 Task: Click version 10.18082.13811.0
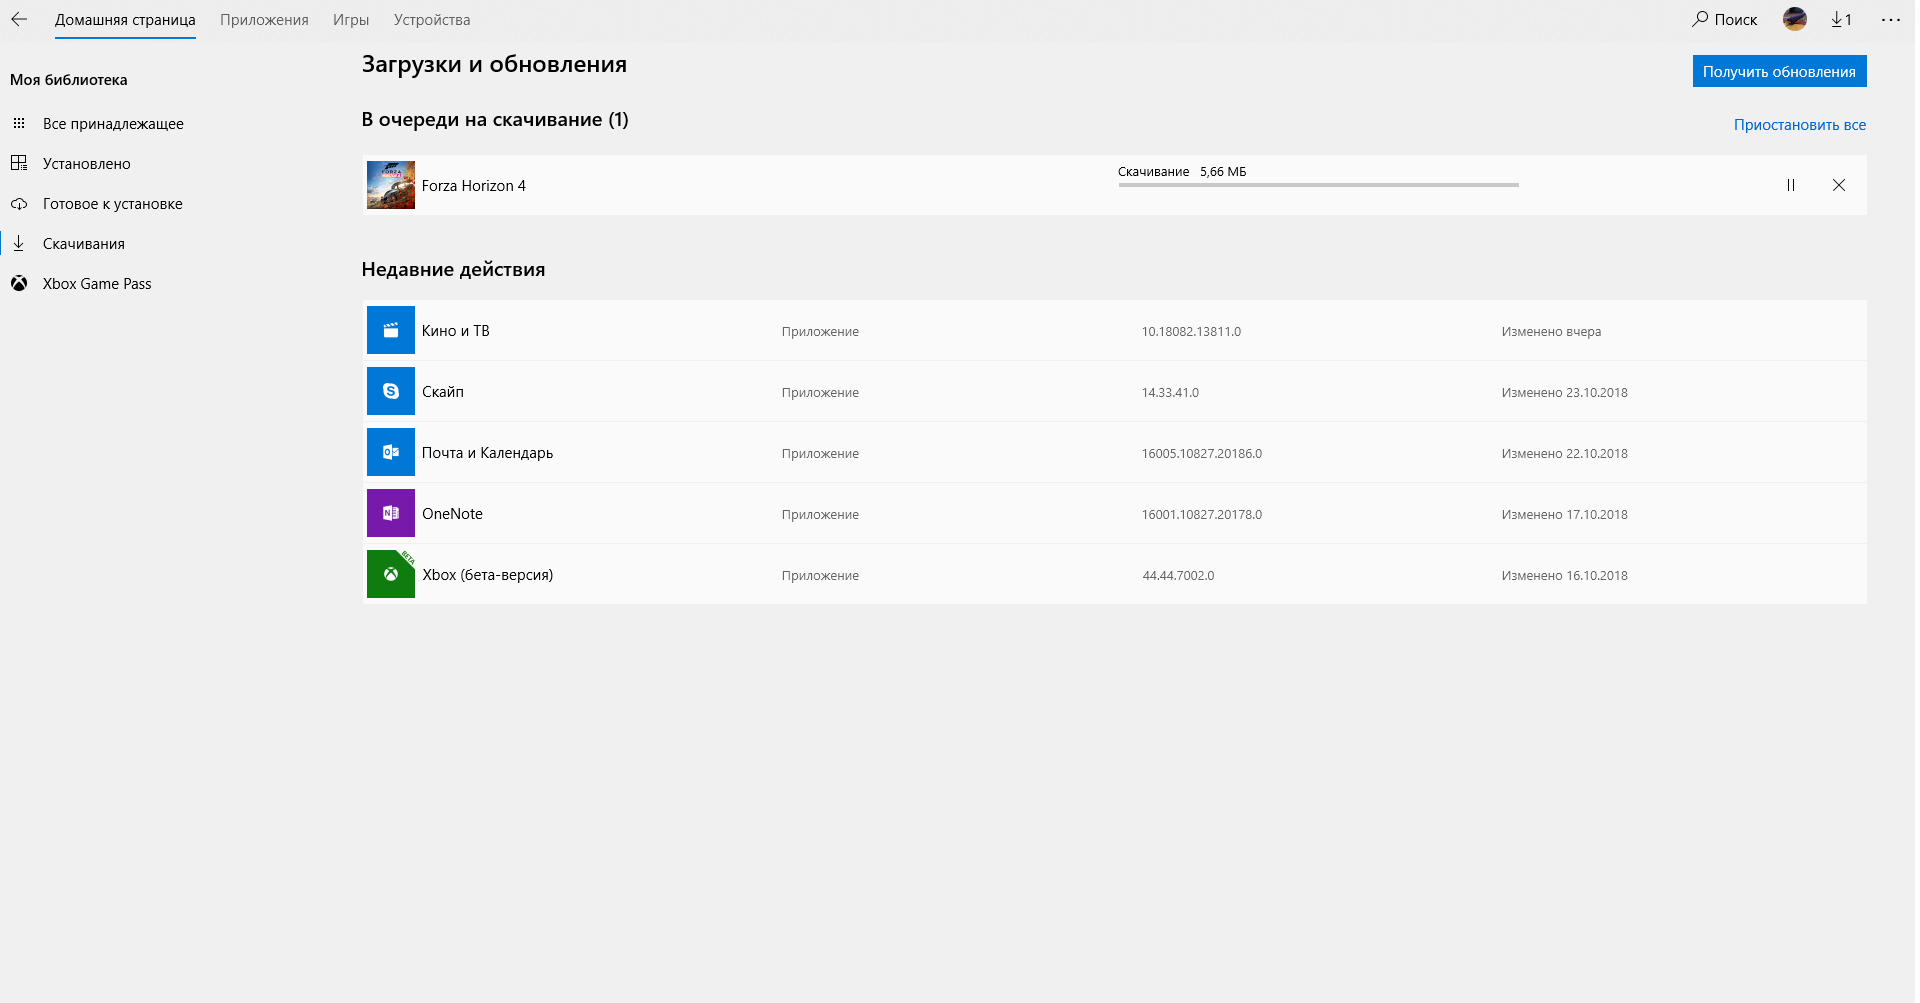1191,332
